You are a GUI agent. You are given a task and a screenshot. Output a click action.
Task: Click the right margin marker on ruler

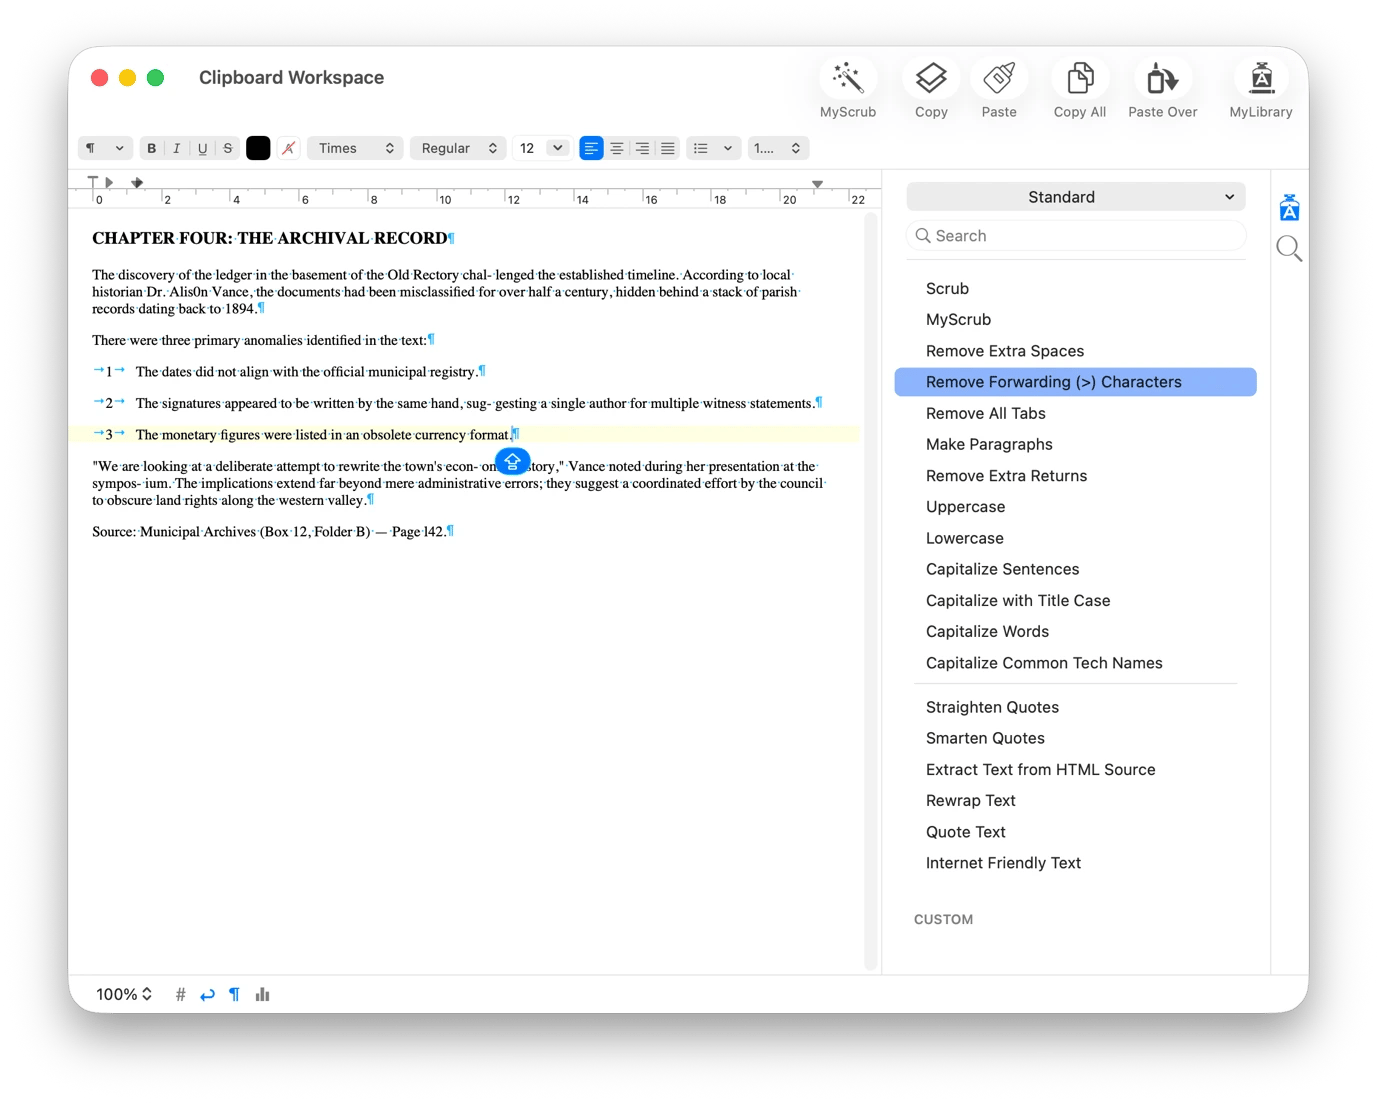click(x=817, y=184)
